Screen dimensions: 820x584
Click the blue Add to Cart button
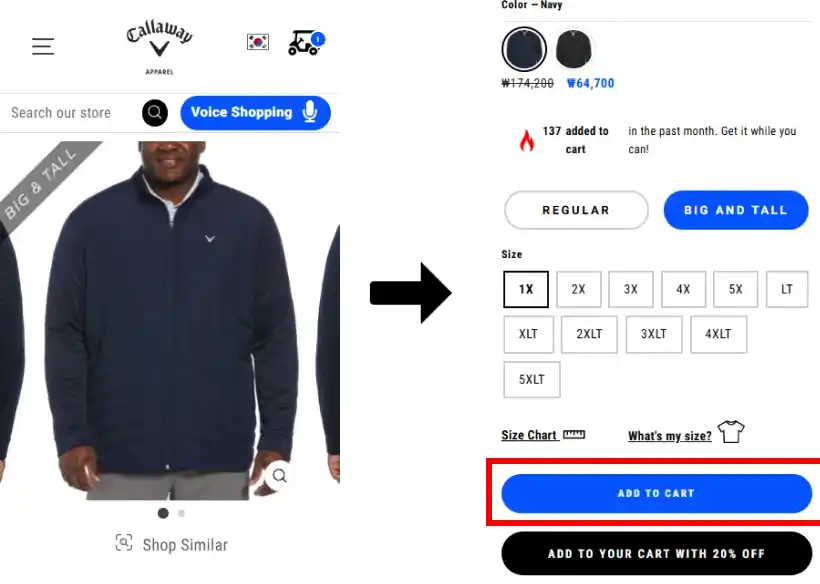[657, 494]
